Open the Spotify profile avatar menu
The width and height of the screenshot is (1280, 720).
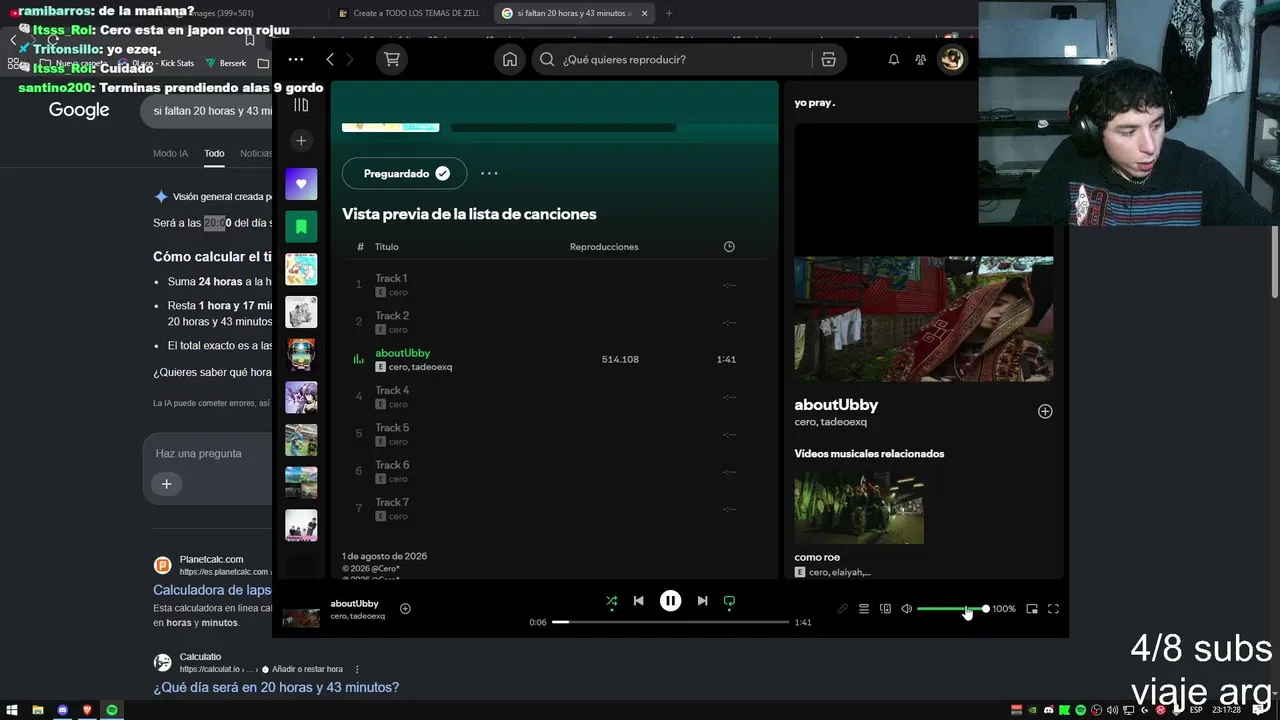(952, 60)
